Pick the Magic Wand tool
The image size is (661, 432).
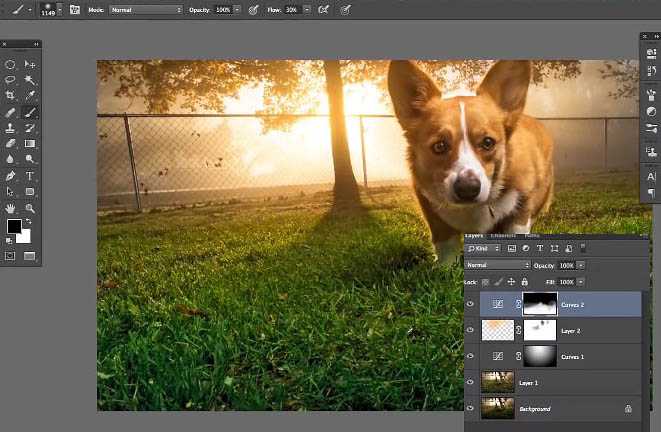tap(30, 80)
